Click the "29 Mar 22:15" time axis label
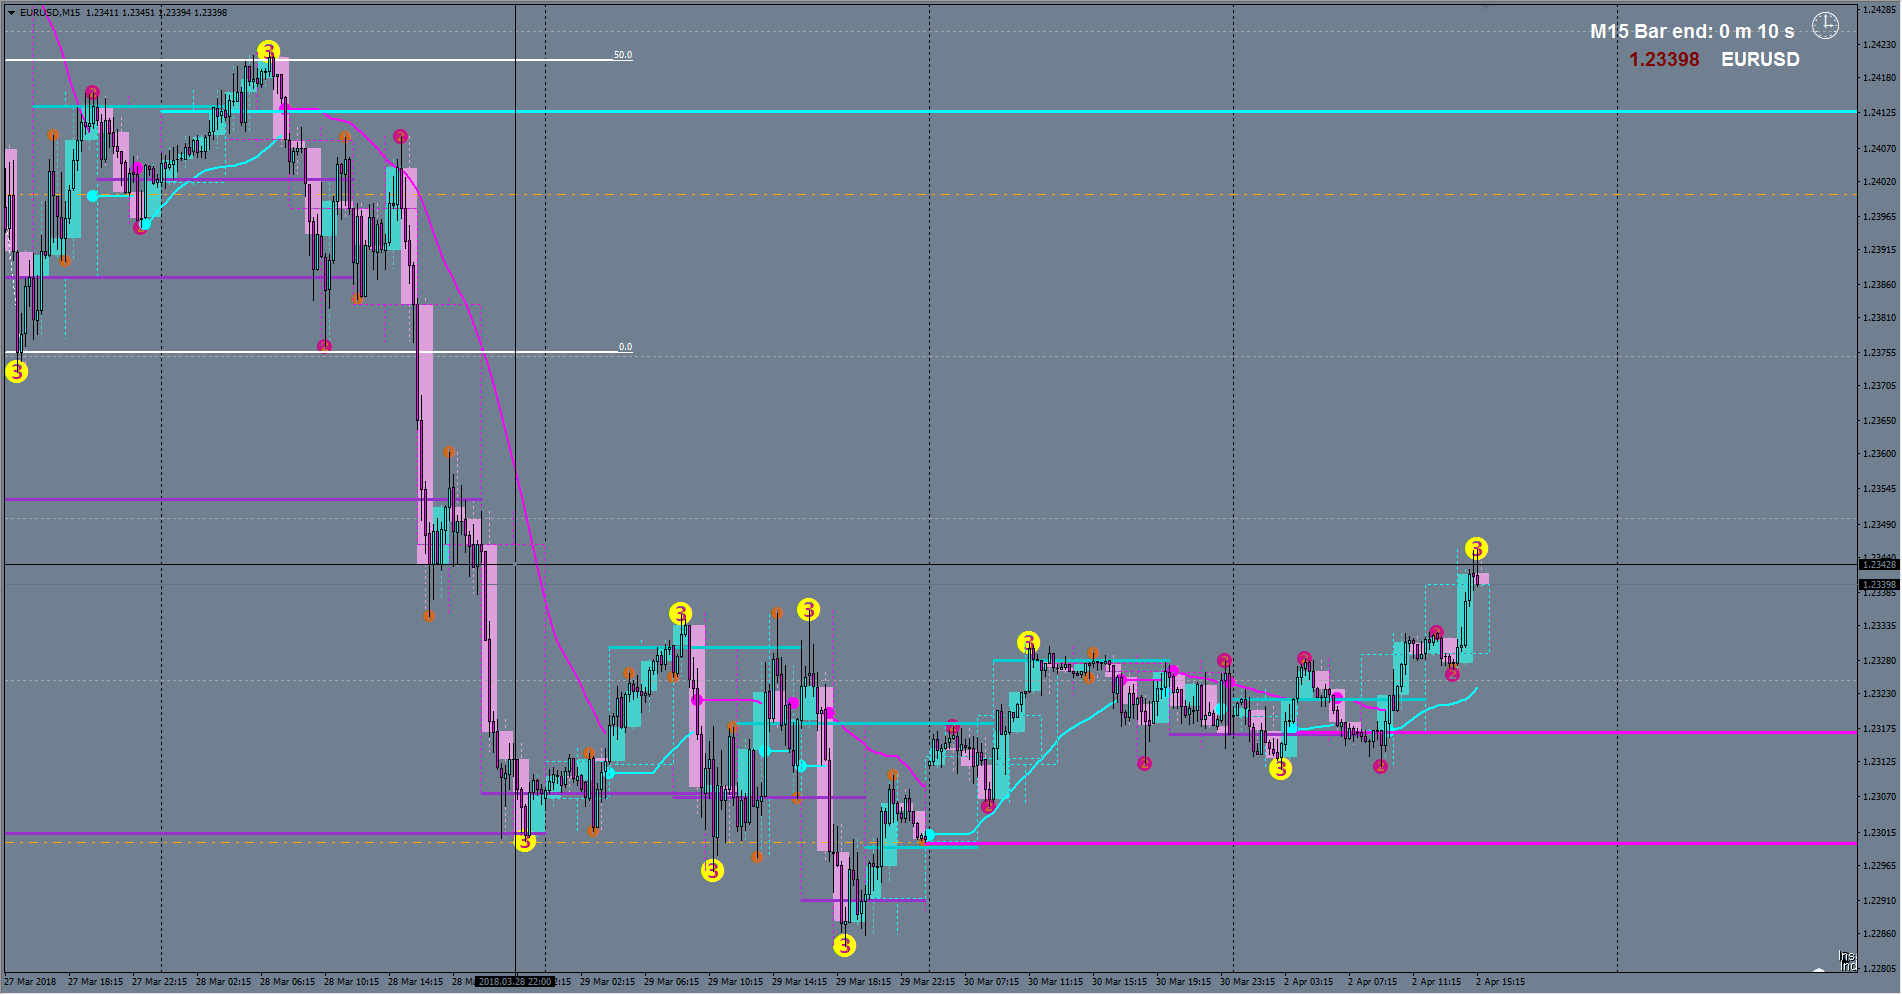1902x995 pixels. [927, 982]
